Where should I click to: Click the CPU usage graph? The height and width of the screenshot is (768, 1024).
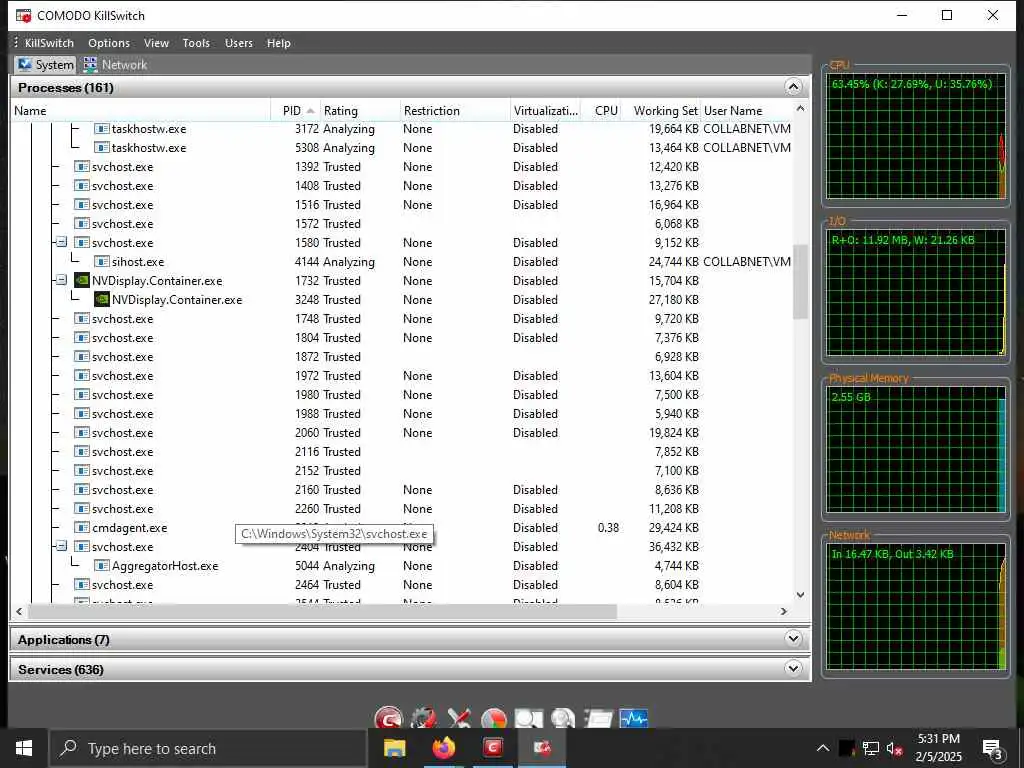(x=915, y=137)
